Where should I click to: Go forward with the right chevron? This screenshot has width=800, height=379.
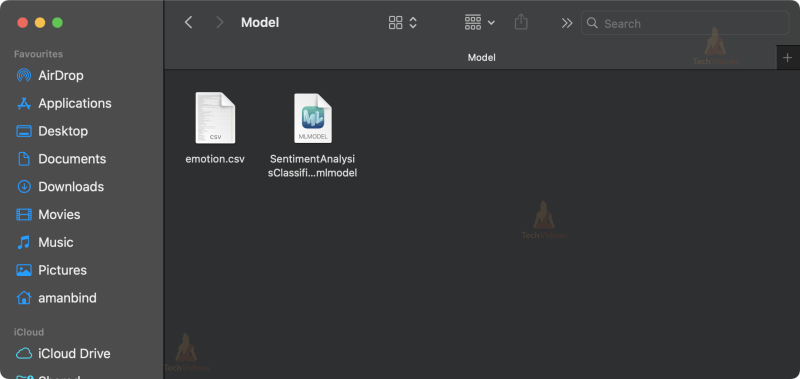tap(220, 22)
